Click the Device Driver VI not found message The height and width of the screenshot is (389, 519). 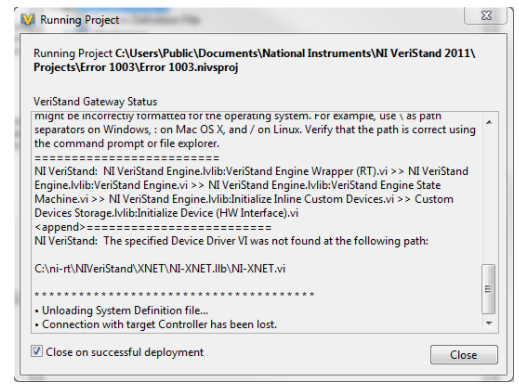tap(231, 241)
